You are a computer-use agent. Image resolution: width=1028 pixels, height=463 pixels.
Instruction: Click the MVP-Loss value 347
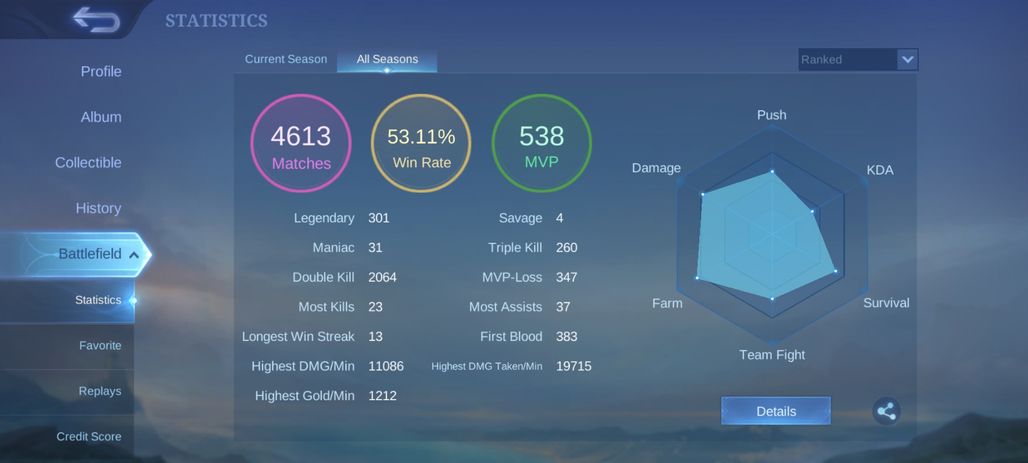[x=566, y=277]
